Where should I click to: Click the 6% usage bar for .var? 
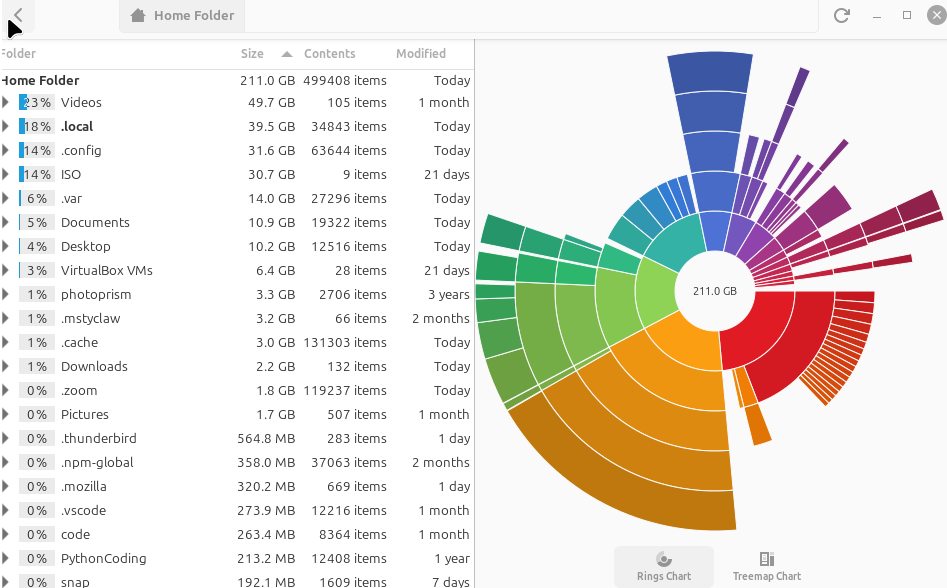pyautogui.click(x=36, y=198)
